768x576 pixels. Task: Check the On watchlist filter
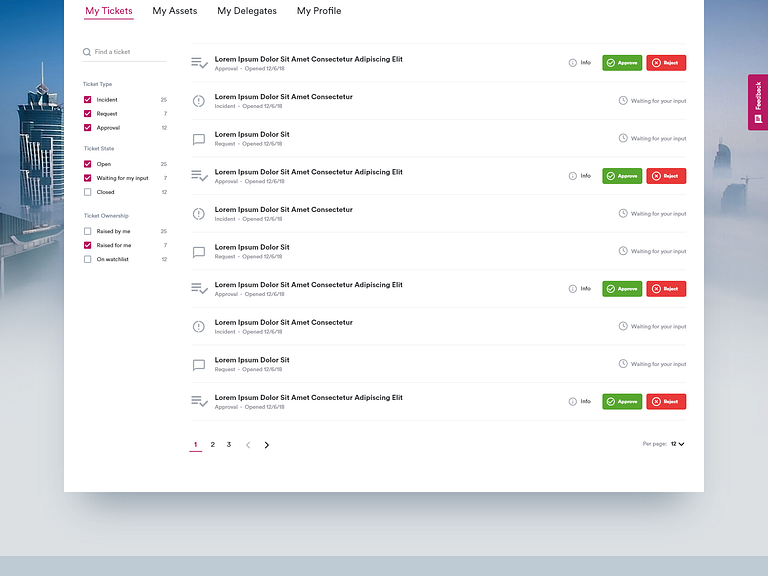point(88,259)
